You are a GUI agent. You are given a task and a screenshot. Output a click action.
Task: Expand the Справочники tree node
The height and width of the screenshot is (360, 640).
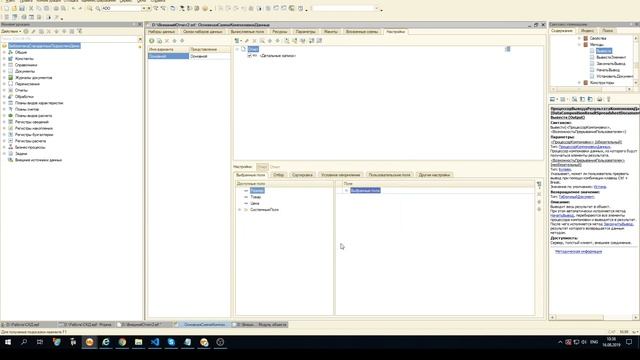pyautogui.click(x=4, y=65)
